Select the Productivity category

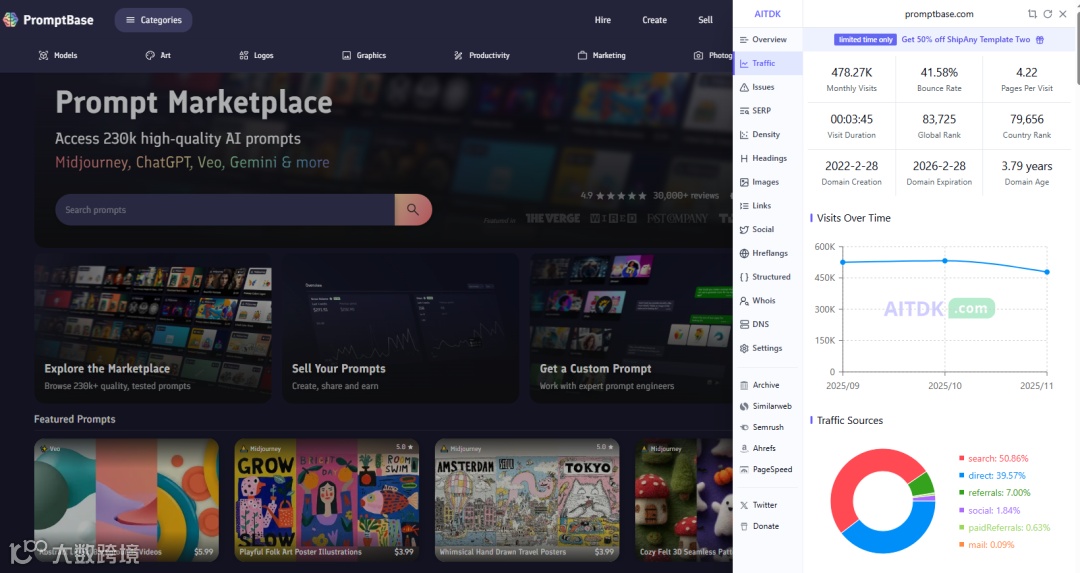coord(482,55)
